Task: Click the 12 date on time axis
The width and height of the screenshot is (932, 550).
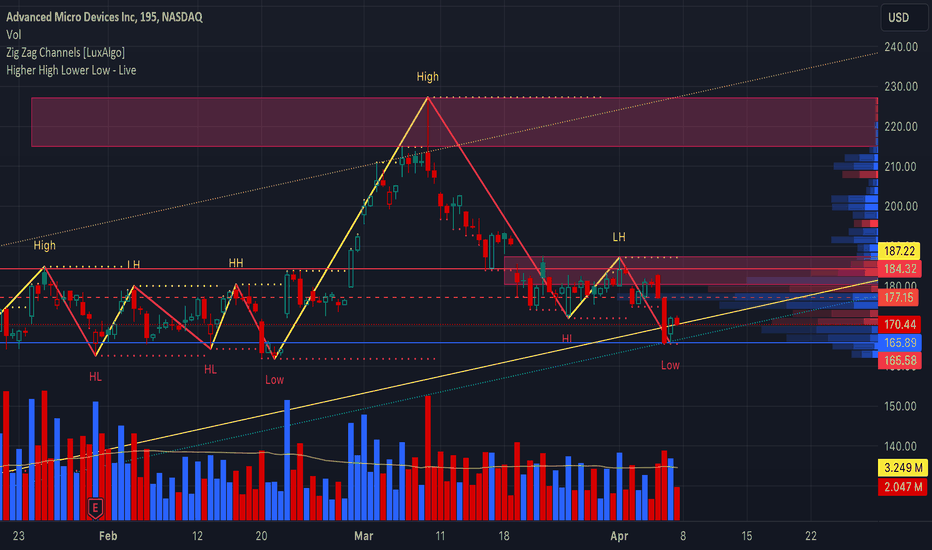Action: coord(197,536)
